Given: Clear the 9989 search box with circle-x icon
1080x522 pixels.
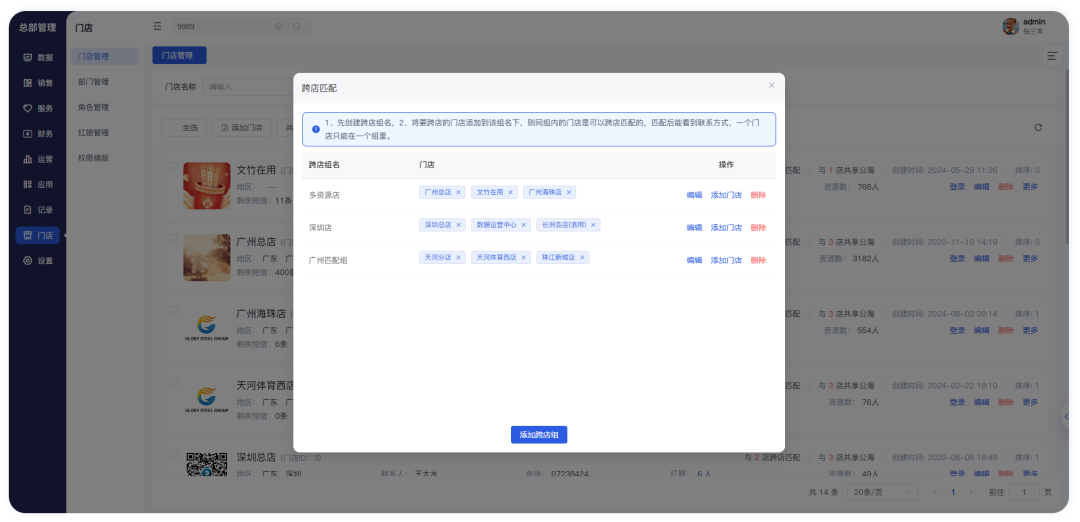Looking at the screenshot, I should 278,26.
